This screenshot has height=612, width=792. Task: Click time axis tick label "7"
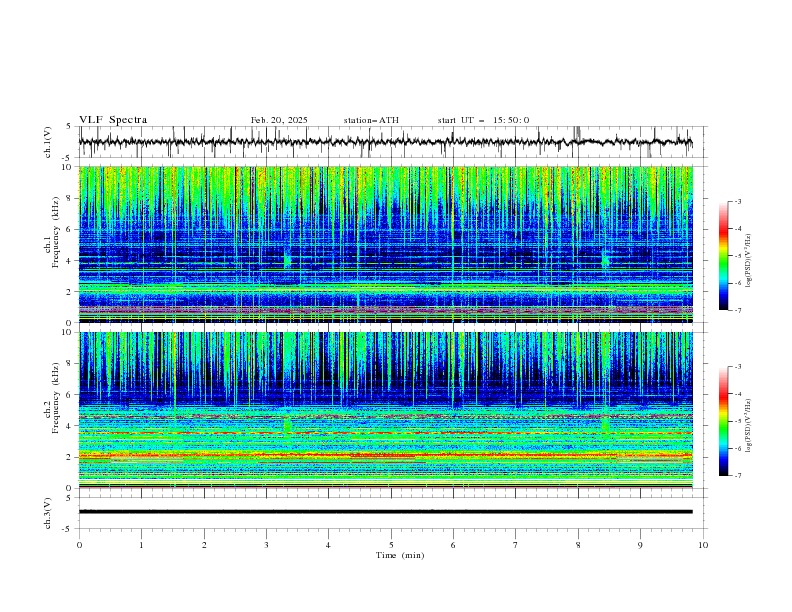(516, 545)
